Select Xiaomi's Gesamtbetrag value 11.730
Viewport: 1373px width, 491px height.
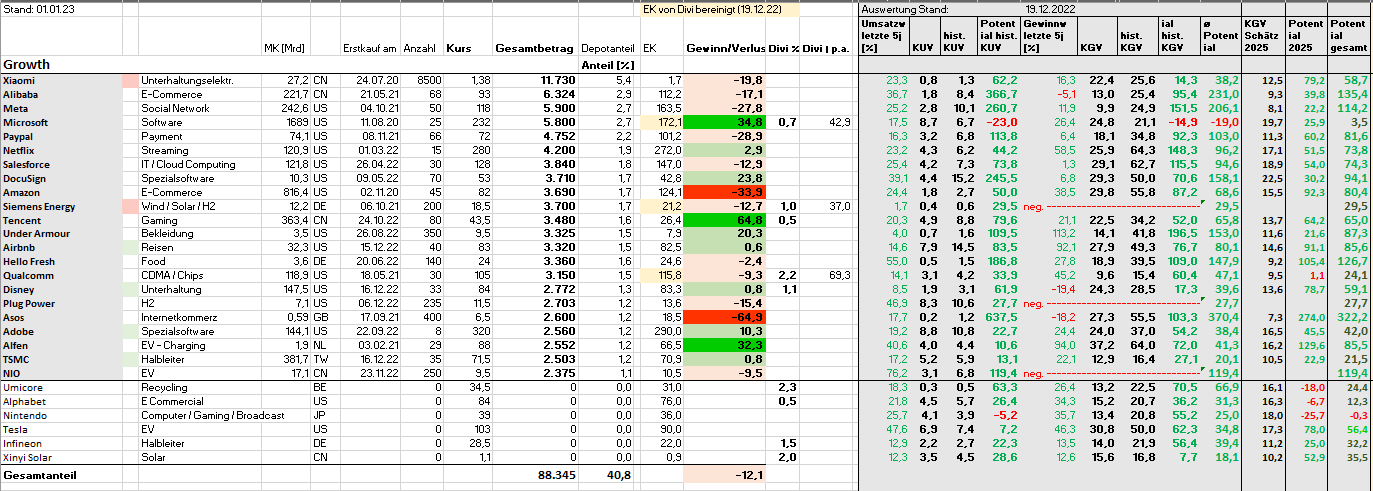(535, 79)
